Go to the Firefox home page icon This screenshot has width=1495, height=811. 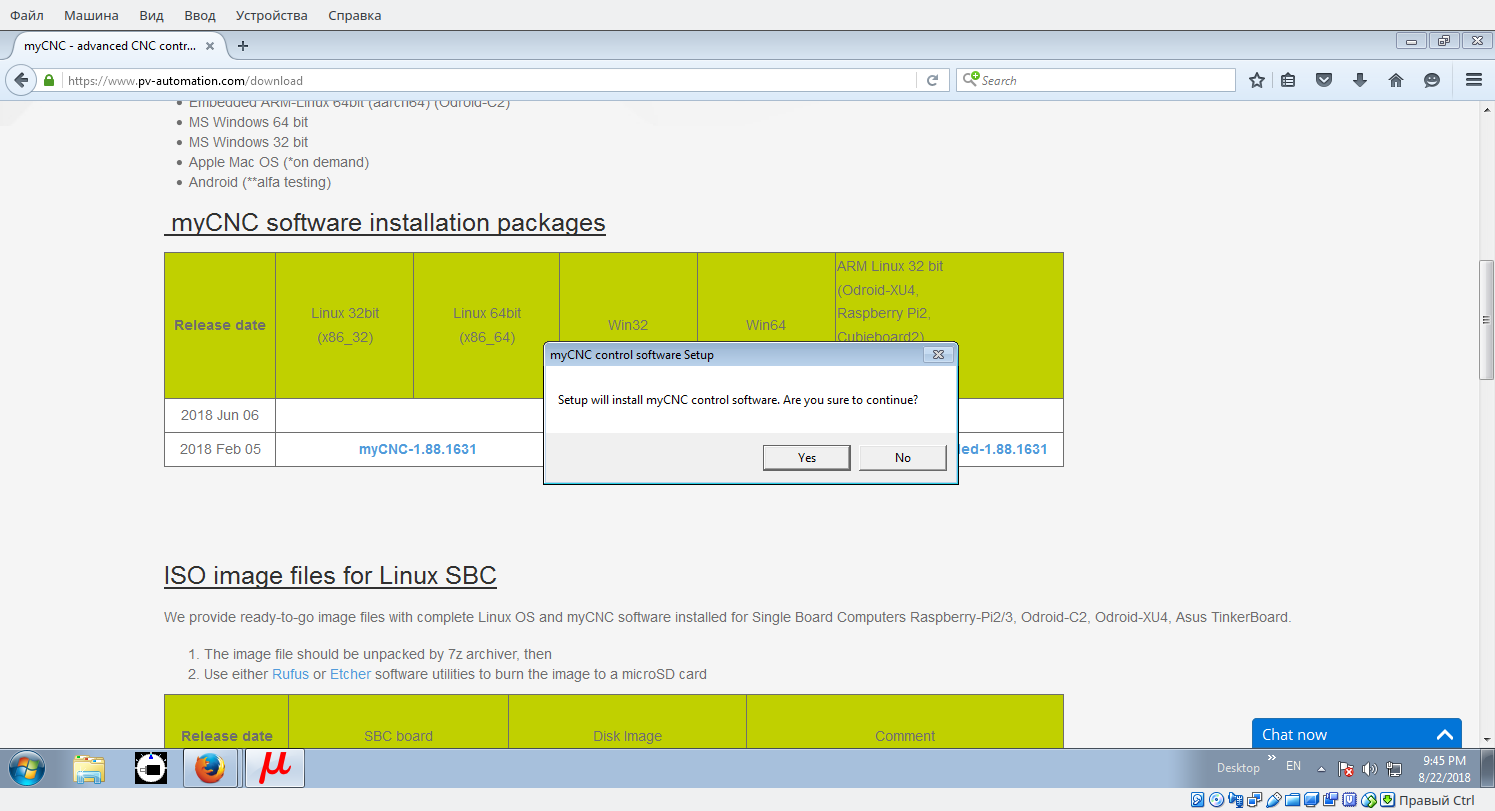coord(1396,80)
